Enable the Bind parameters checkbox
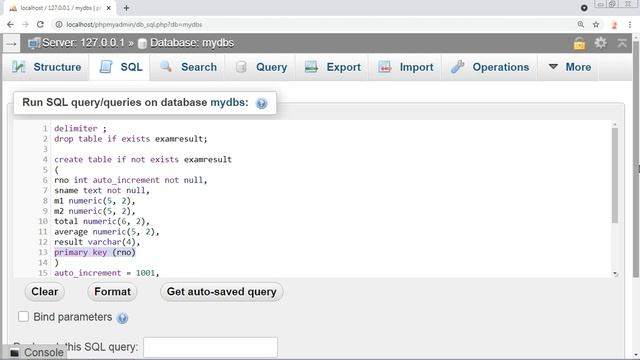Image resolution: width=640 pixels, height=360 pixels. (23, 317)
